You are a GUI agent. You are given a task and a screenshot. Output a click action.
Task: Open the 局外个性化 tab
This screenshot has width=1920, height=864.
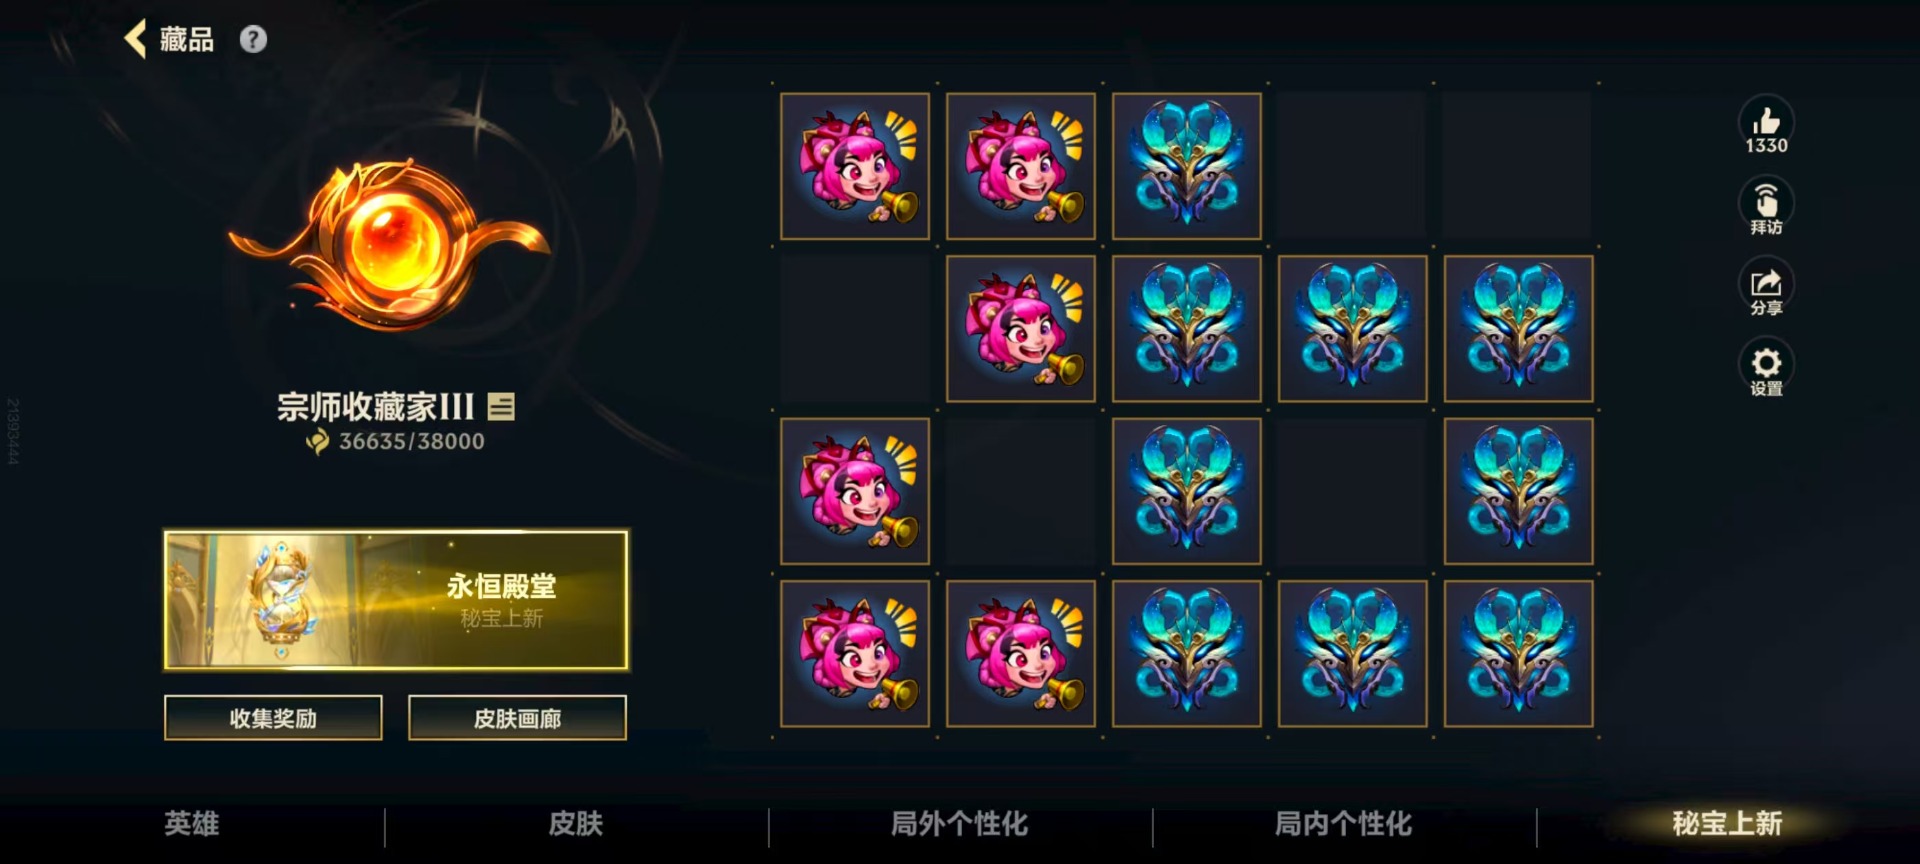pos(960,824)
